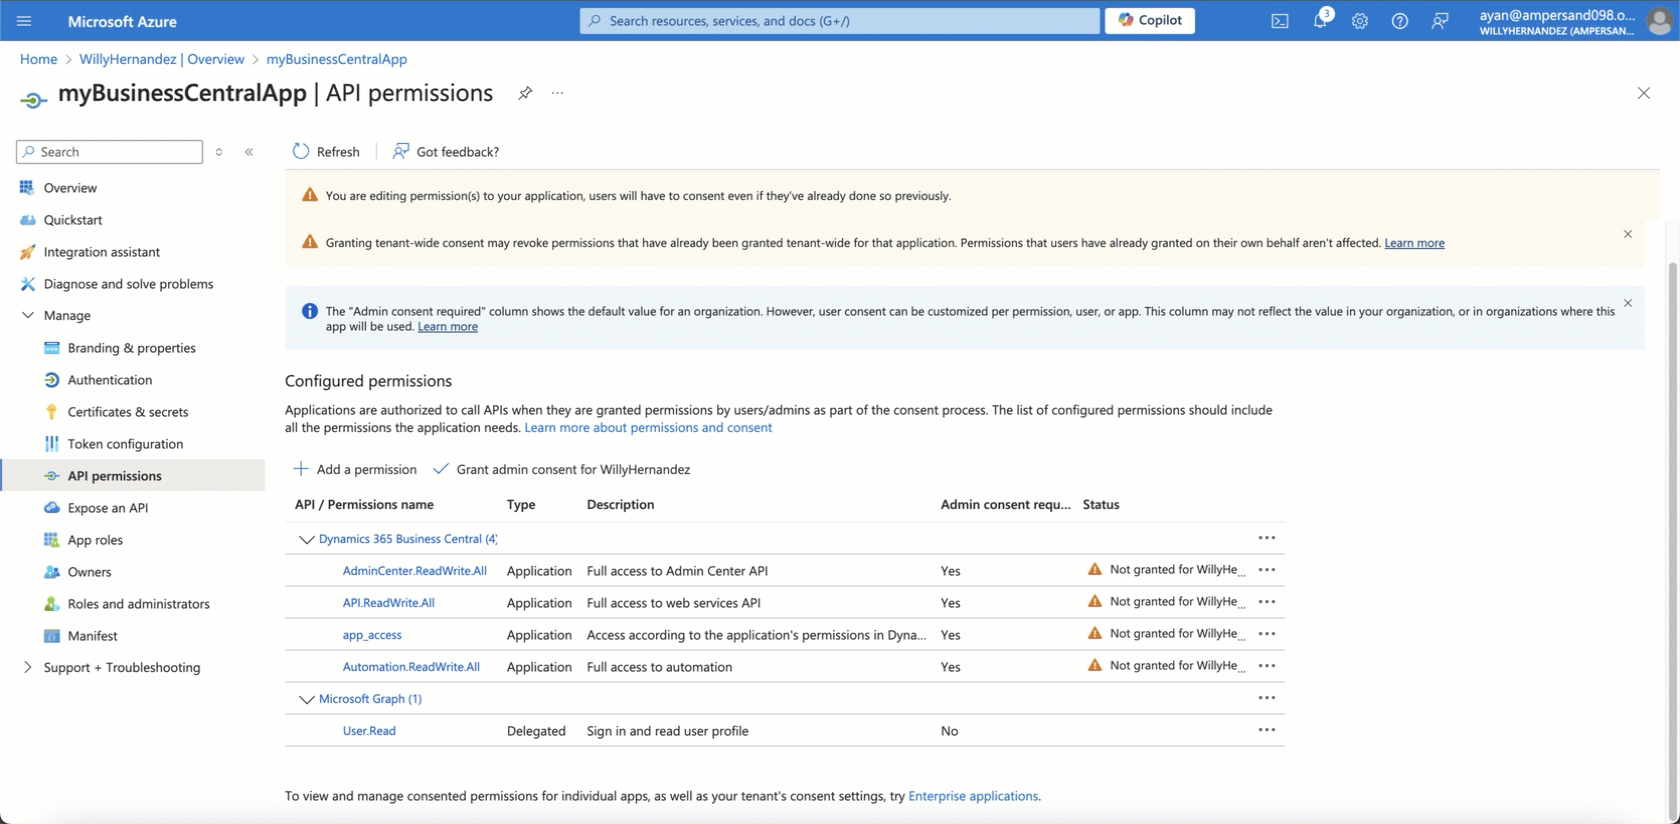
Task: Collapse the sidebar with double chevron
Action: pos(249,152)
